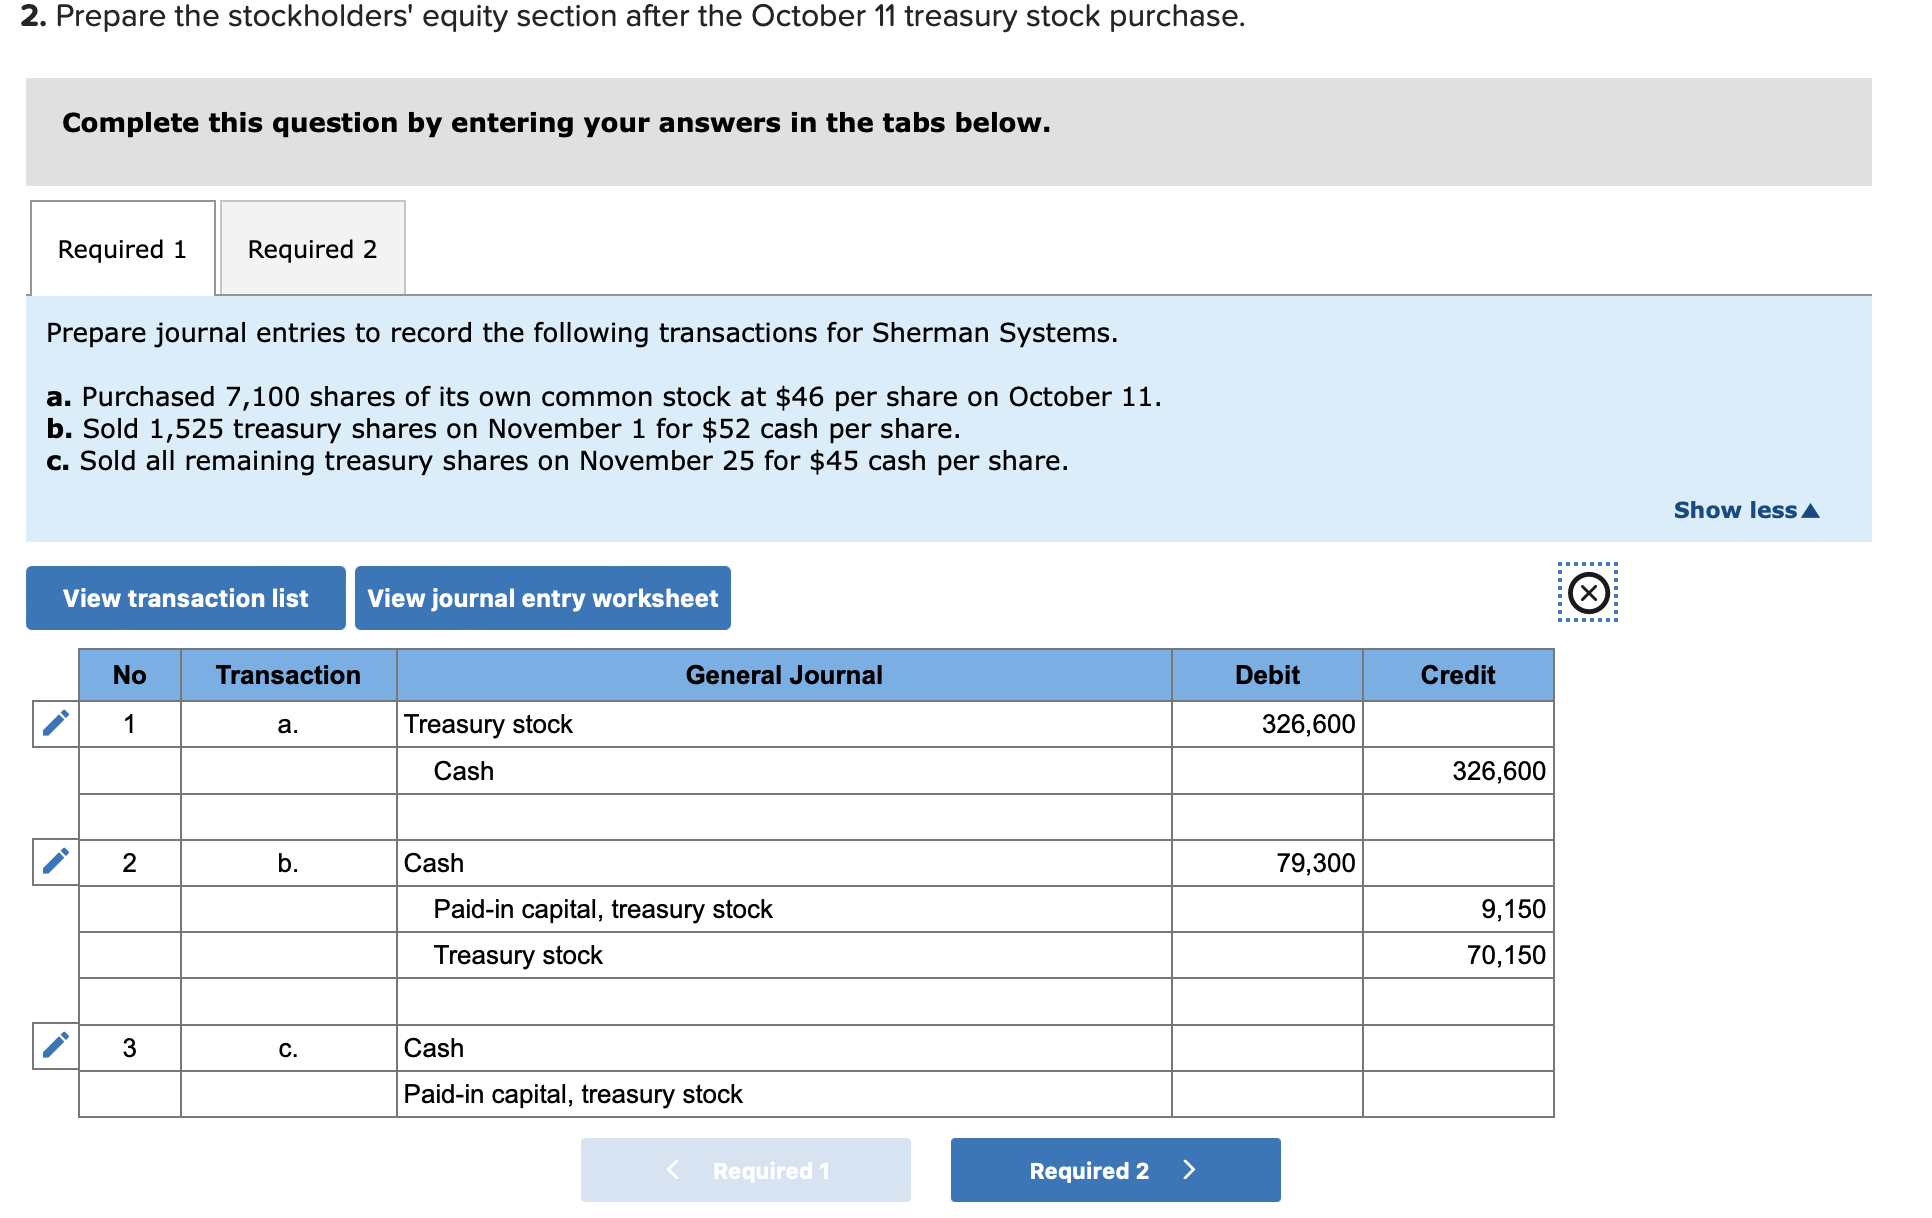Click pencil edit icon for entry 3
This screenshot has height=1218, width=1932.
point(56,1046)
